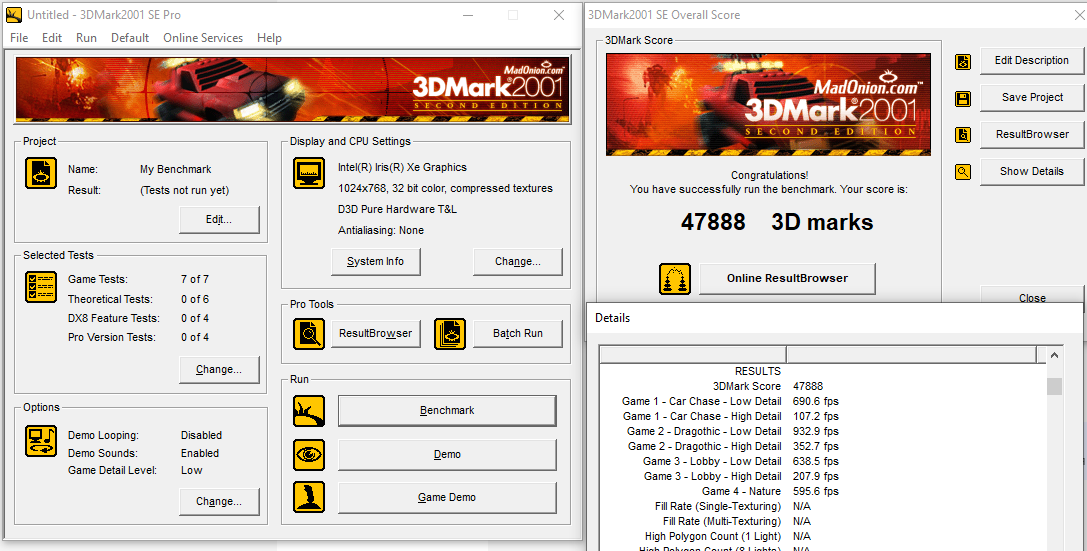
Task: Click the second Details column header
Action: click(911, 355)
